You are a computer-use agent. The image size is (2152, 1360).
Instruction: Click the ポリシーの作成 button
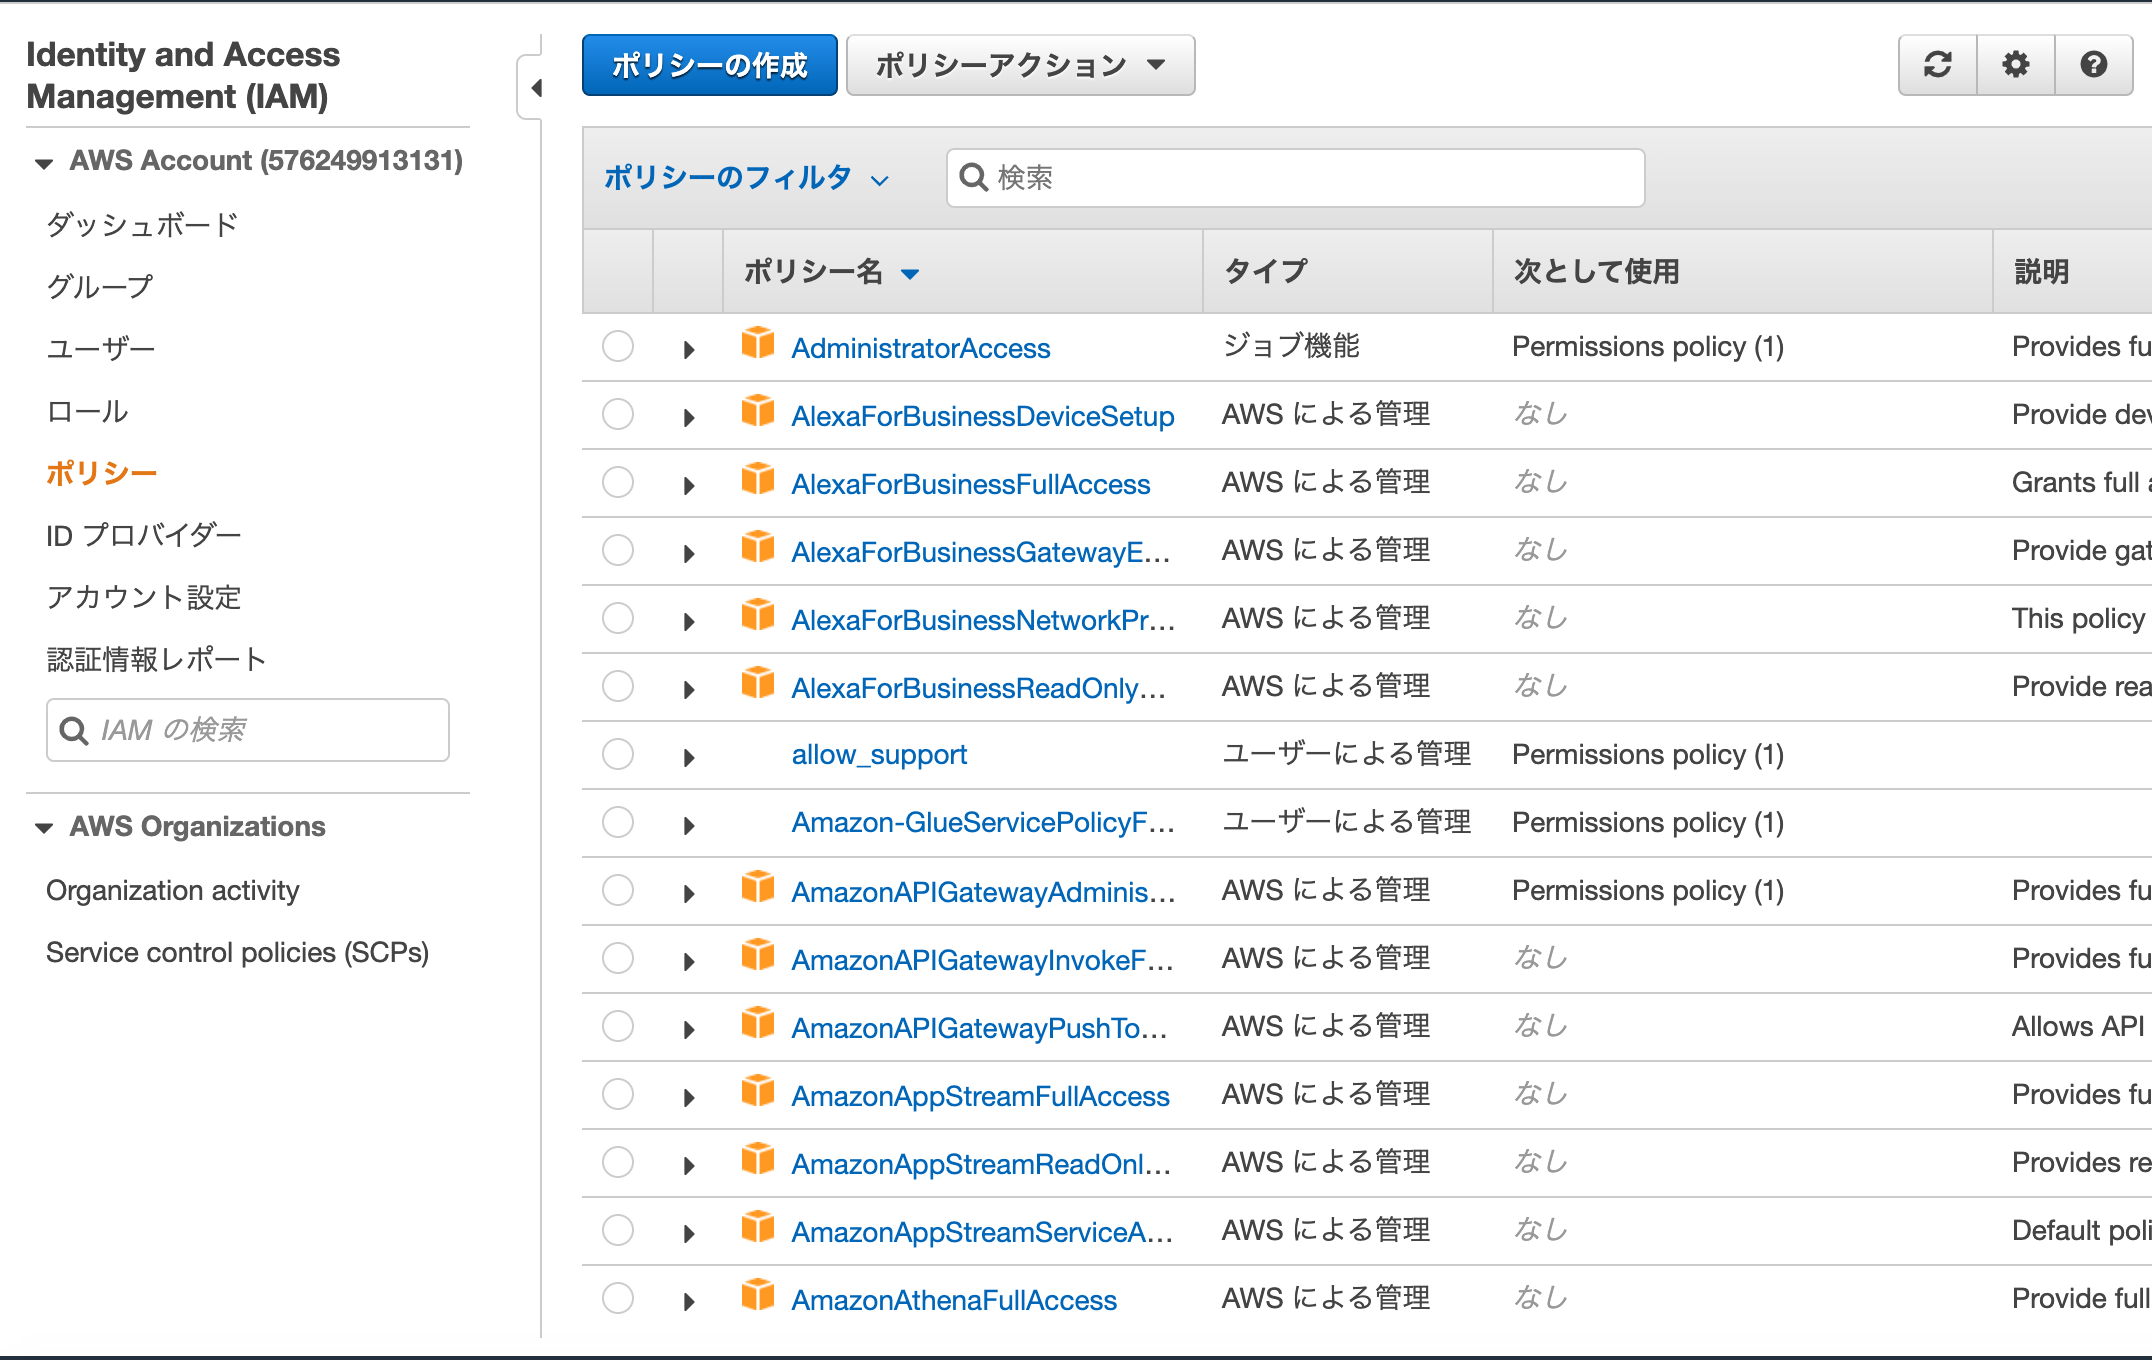click(710, 65)
